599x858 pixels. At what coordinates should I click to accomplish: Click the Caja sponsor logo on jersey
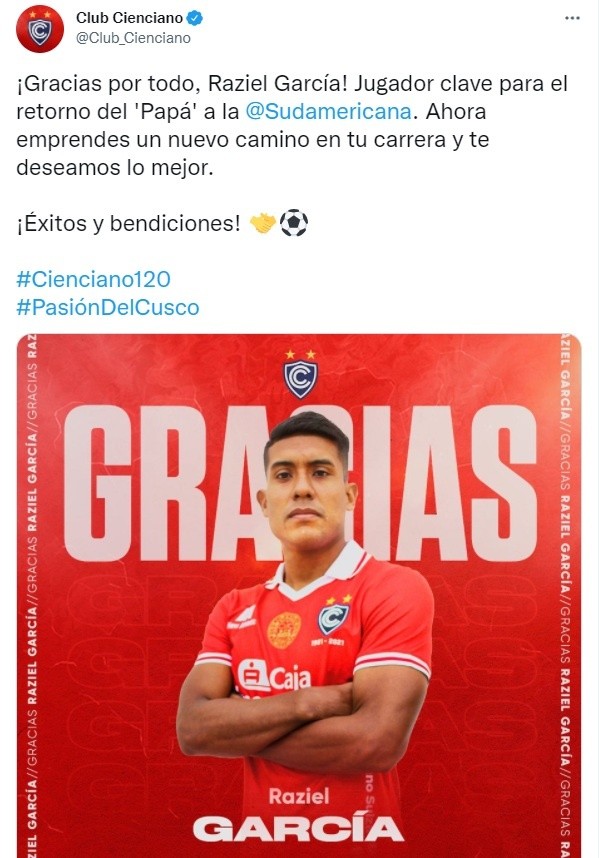273,677
